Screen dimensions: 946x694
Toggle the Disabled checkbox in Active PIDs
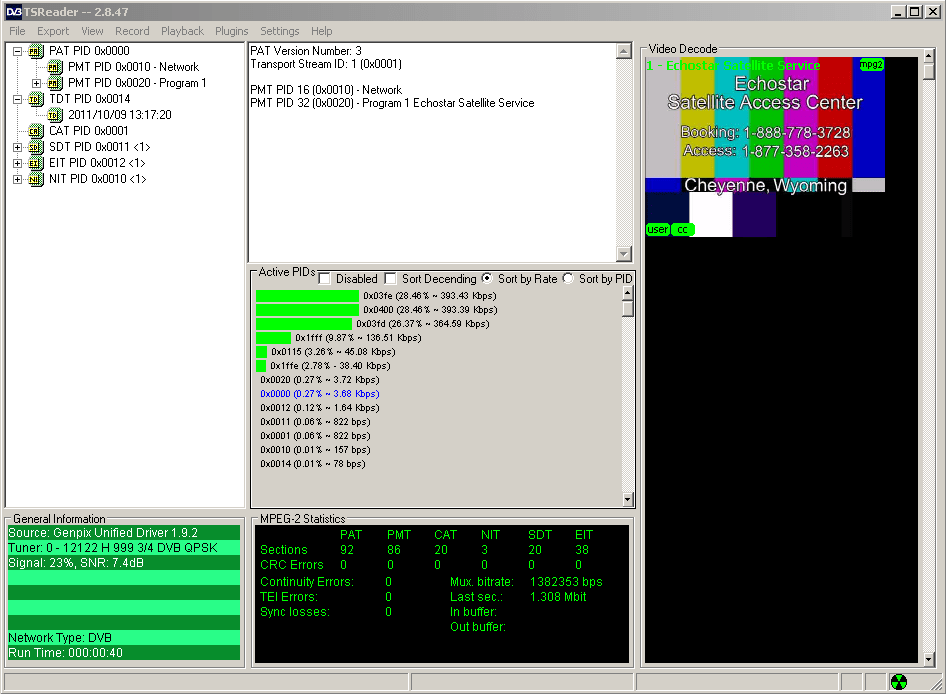(325, 279)
